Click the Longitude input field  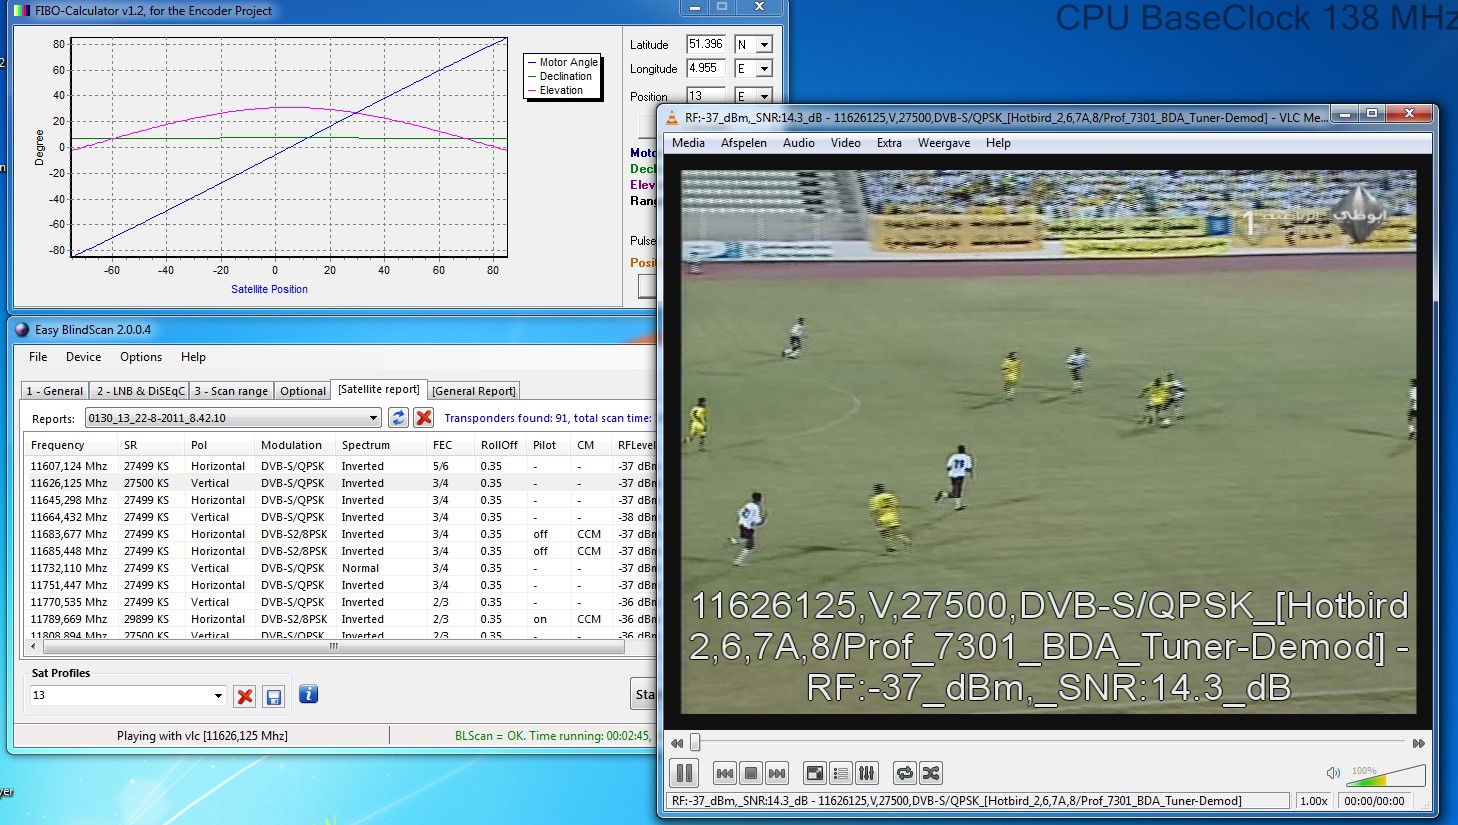click(x=706, y=69)
